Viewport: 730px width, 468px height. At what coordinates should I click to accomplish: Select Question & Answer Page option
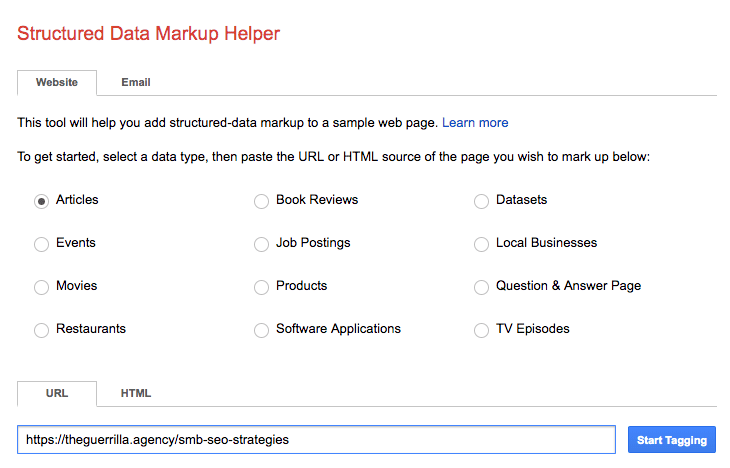click(x=481, y=287)
